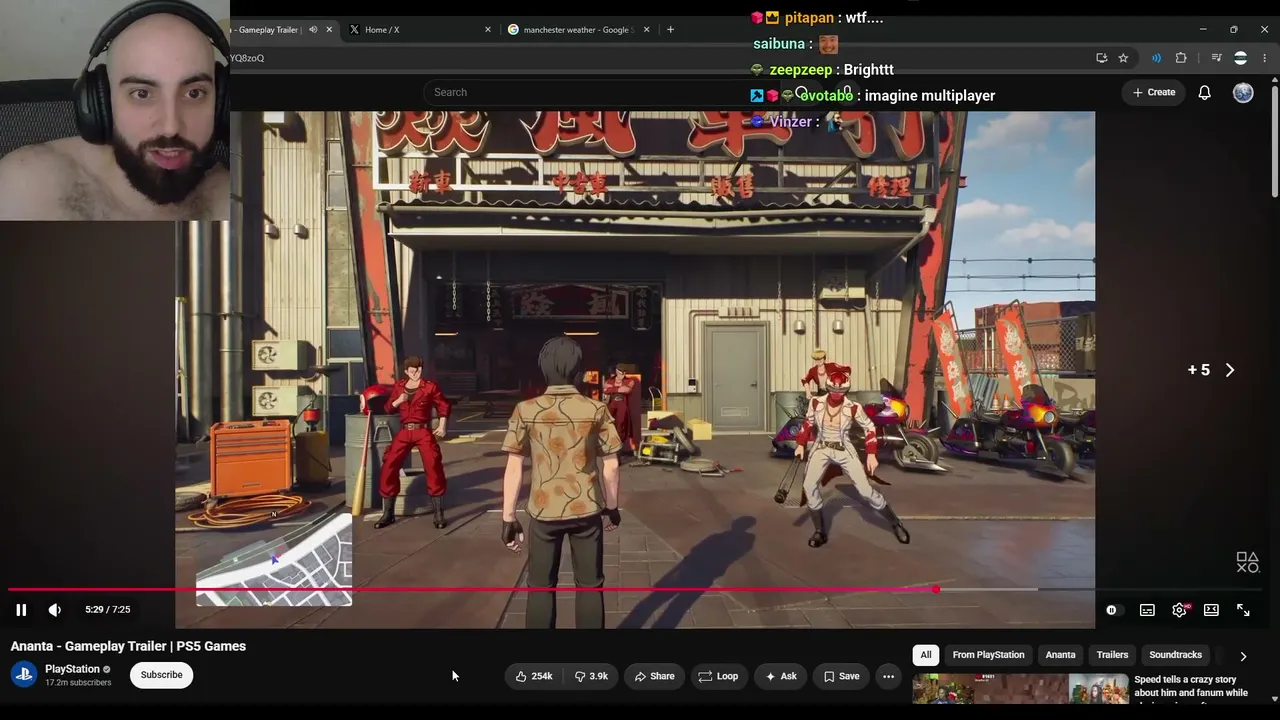Close the Home / X tab
Image resolution: width=1280 pixels, height=720 pixels.
pyautogui.click(x=488, y=30)
